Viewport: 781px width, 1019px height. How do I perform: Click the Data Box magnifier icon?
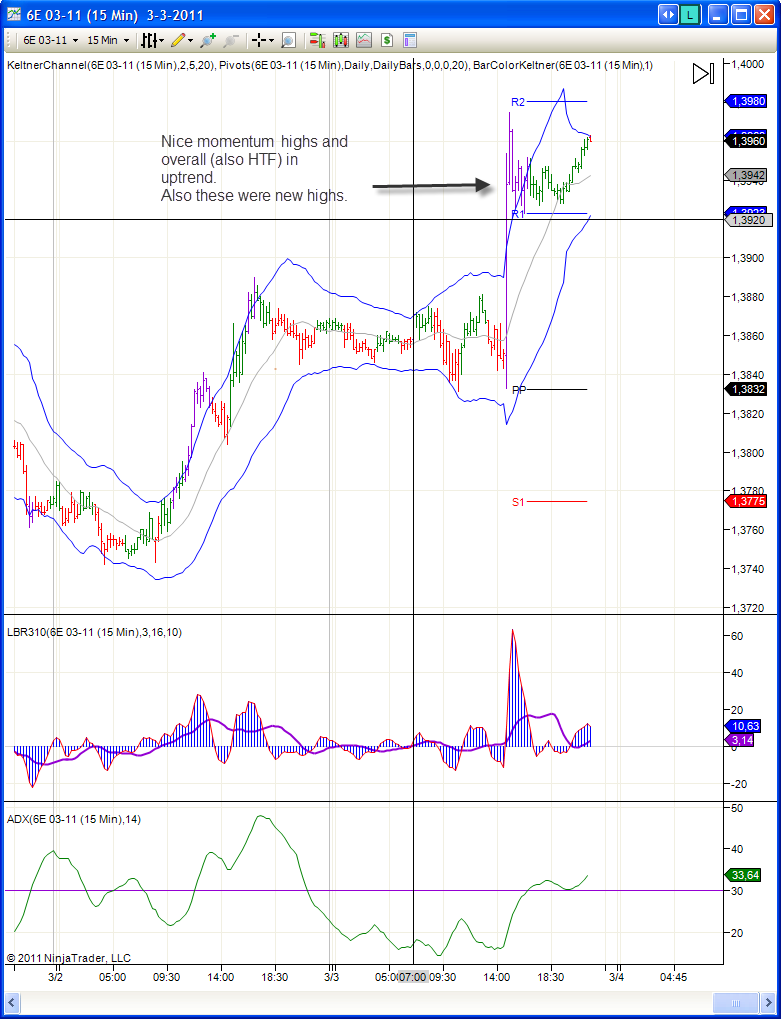pyautogui.click(x=288, y=40)
